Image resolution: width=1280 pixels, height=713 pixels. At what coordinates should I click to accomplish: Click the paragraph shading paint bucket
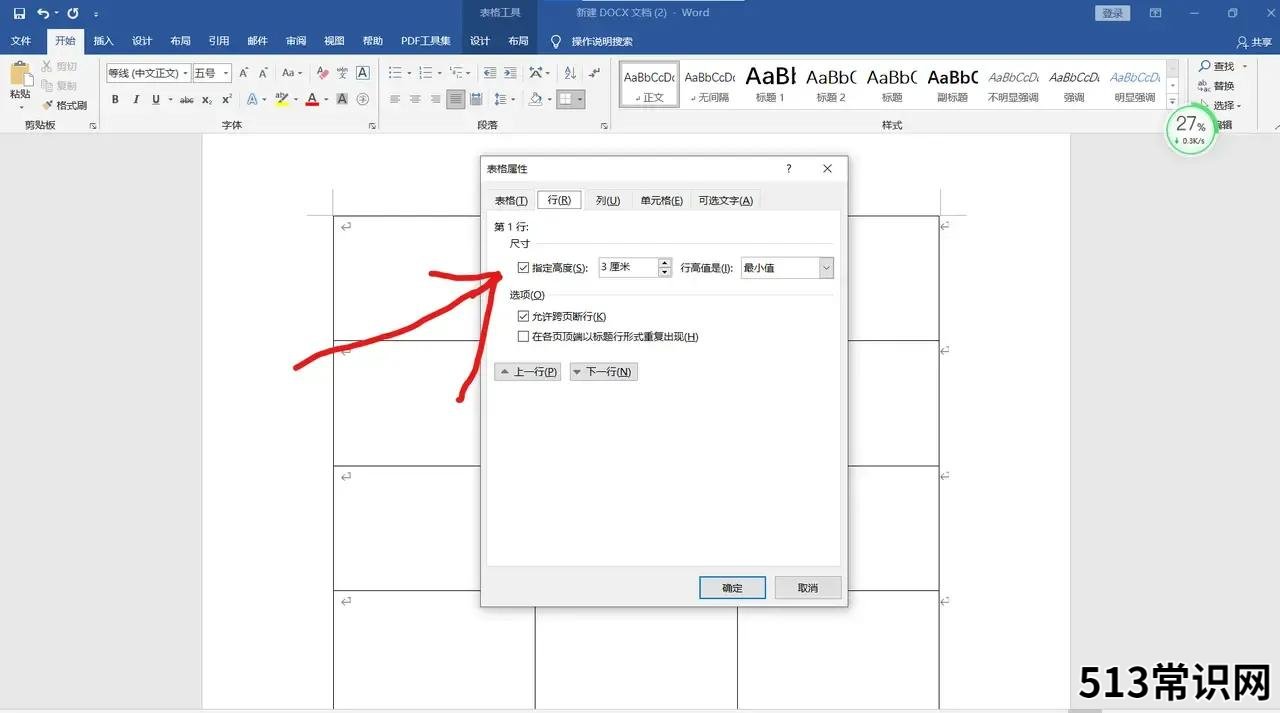(x=536, y=99)
